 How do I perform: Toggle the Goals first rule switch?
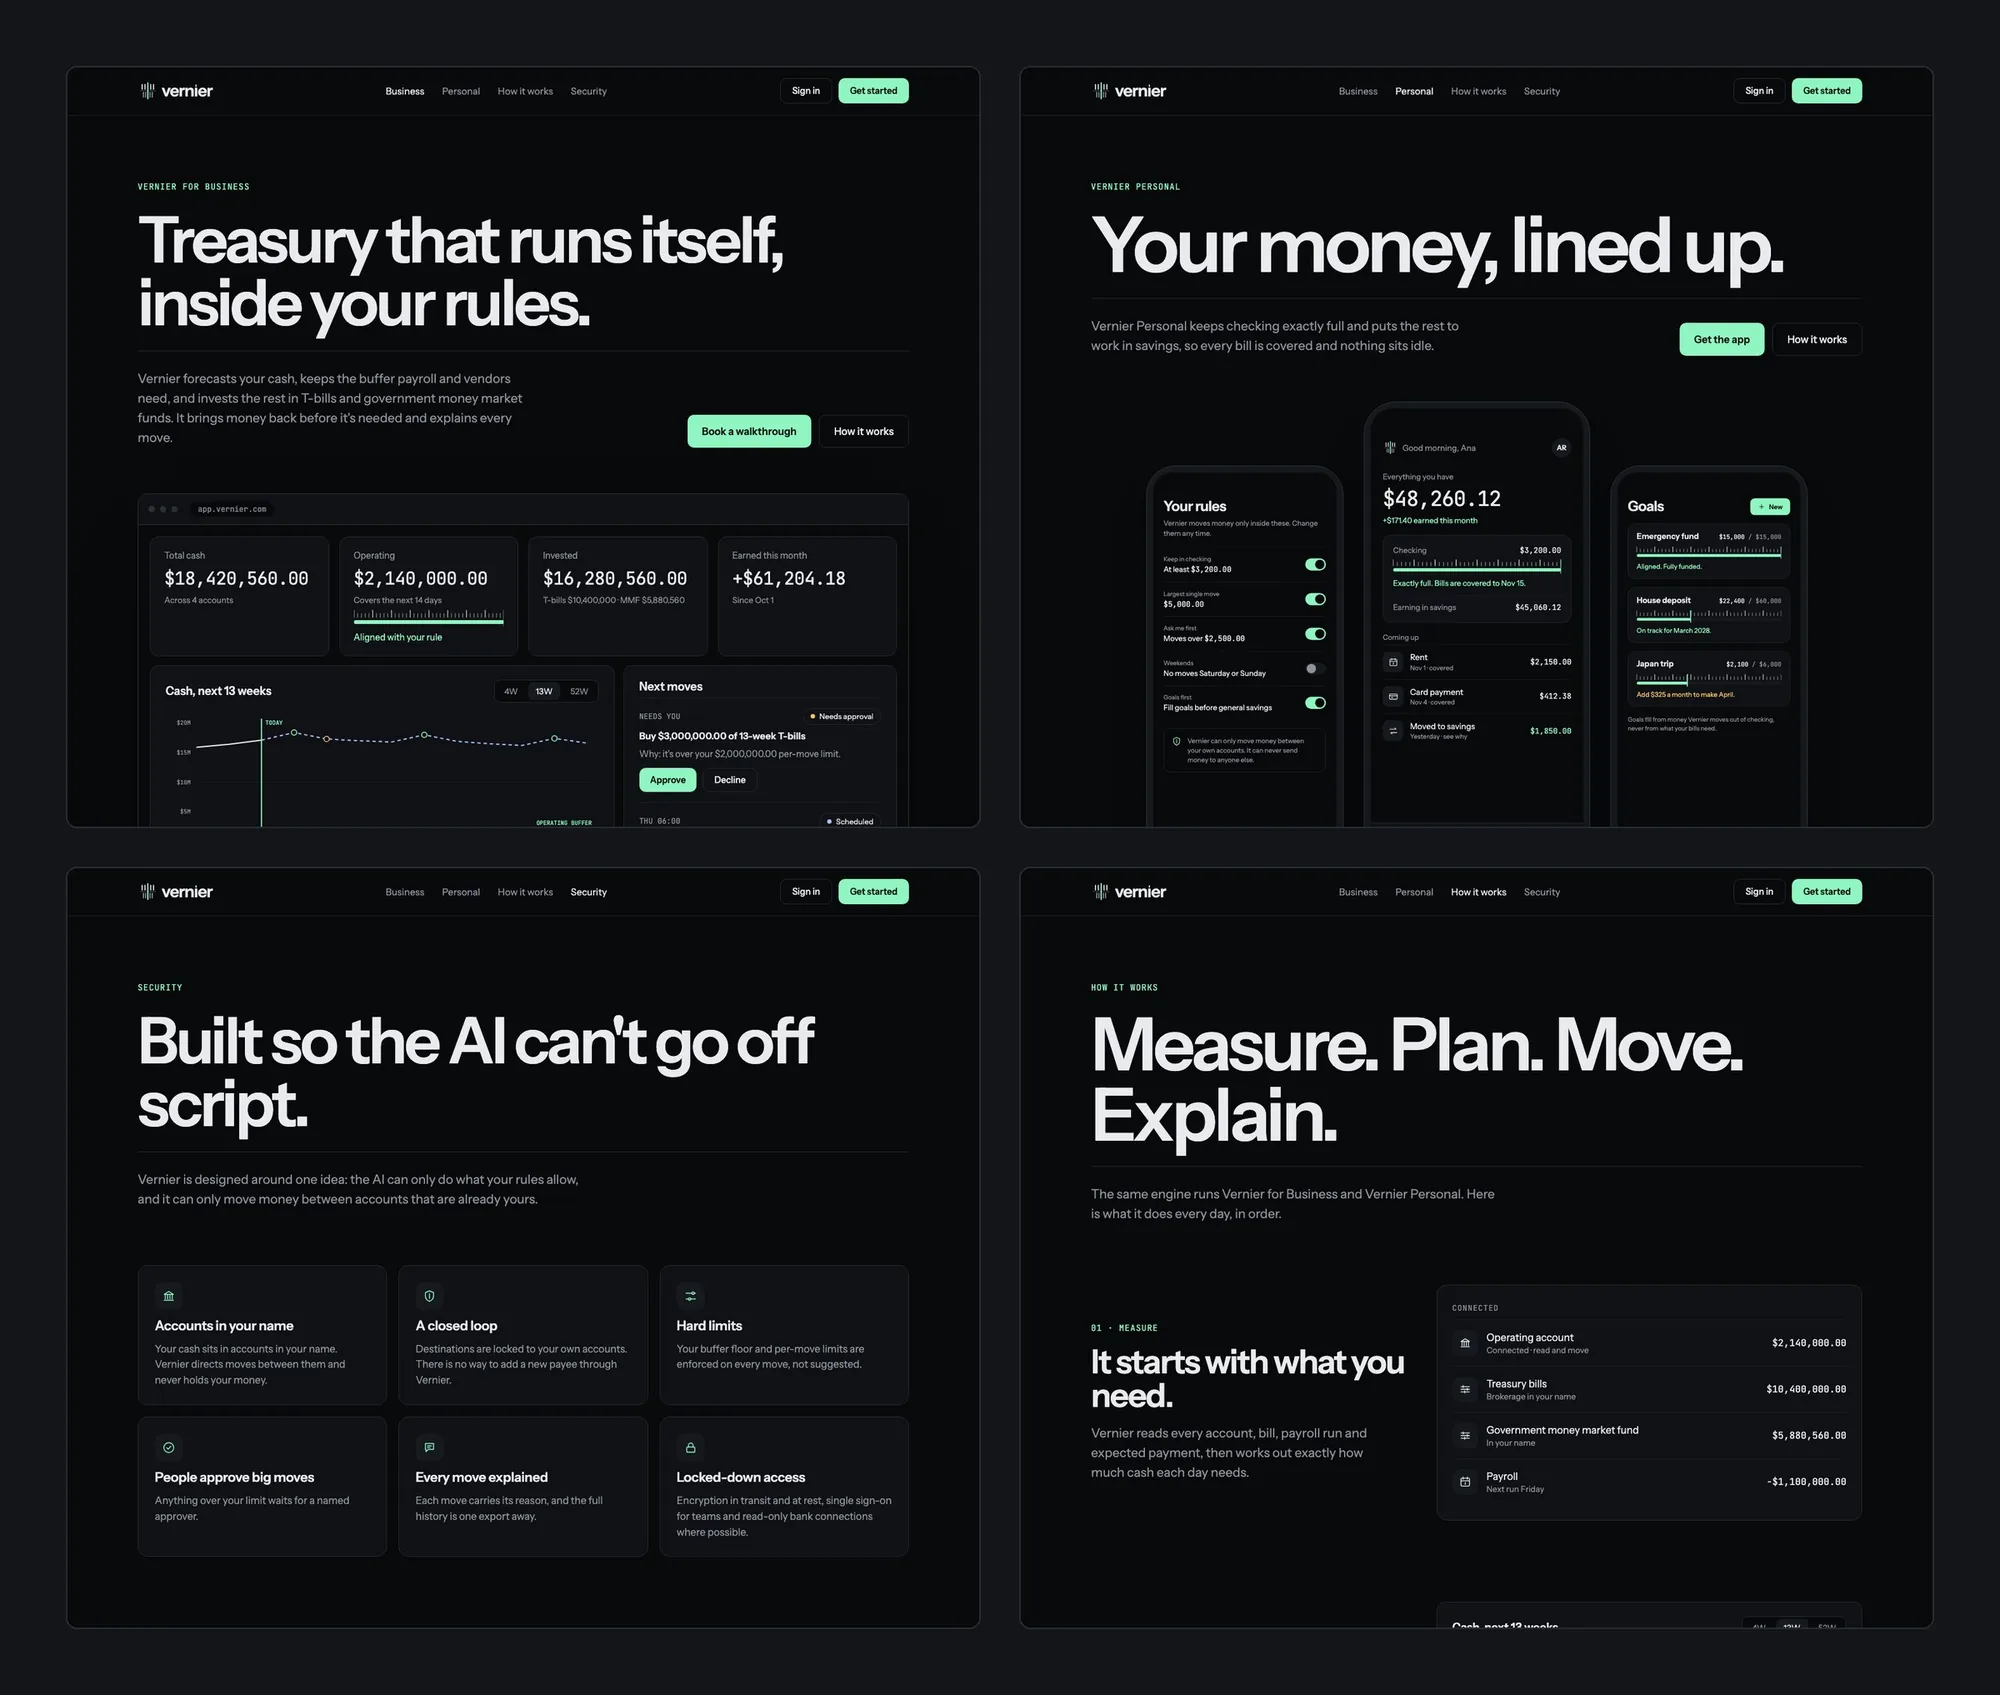1315,703
